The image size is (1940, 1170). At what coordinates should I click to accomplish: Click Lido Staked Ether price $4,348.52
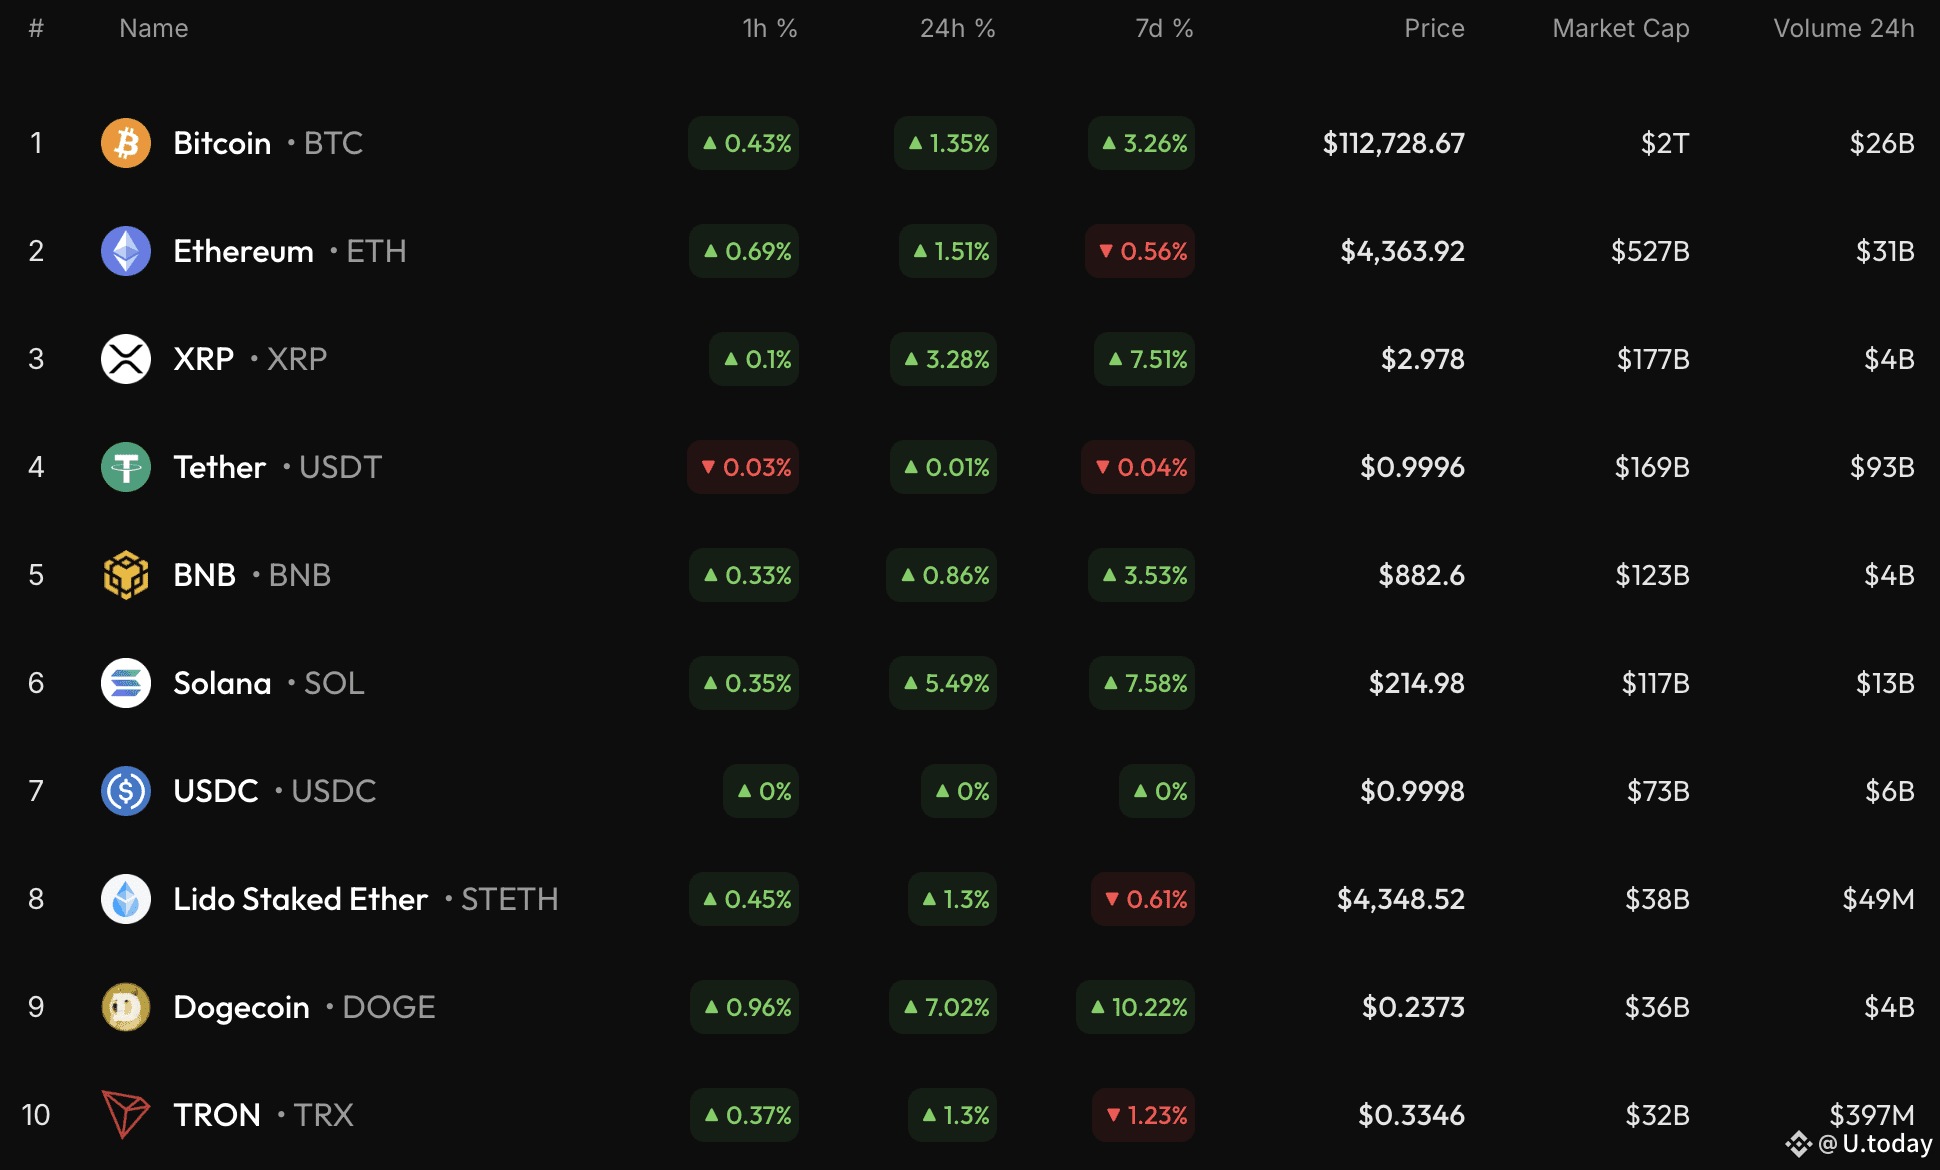pyautogui.click(x=1401, y=899)
